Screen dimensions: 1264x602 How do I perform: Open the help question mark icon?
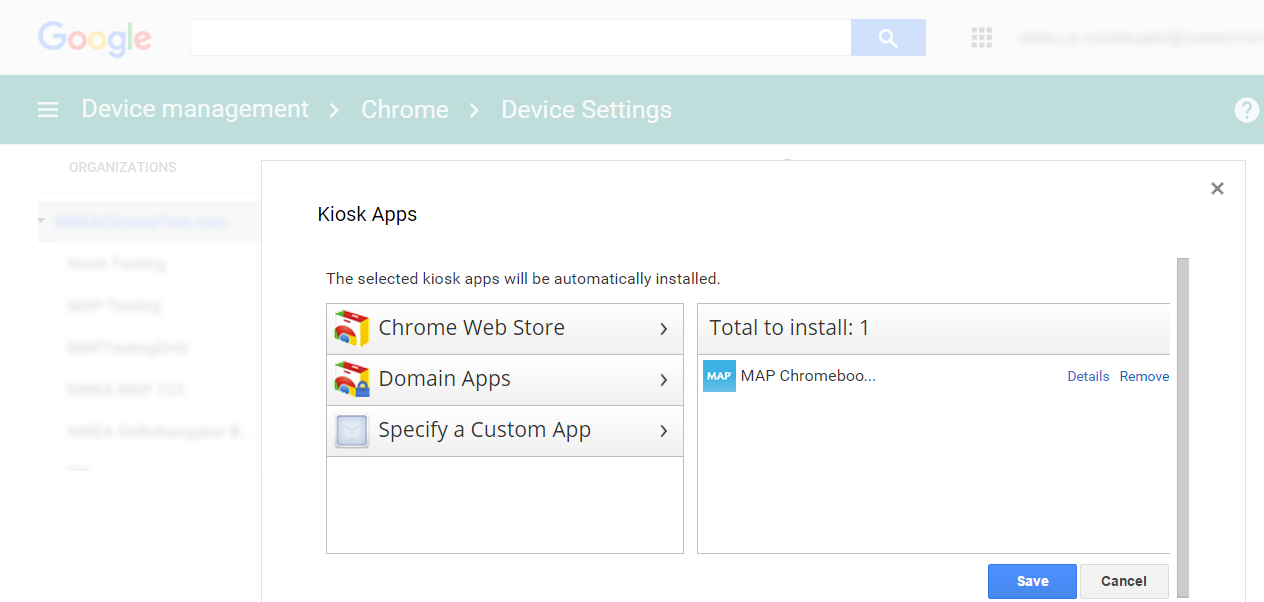tap(1247, 110)
